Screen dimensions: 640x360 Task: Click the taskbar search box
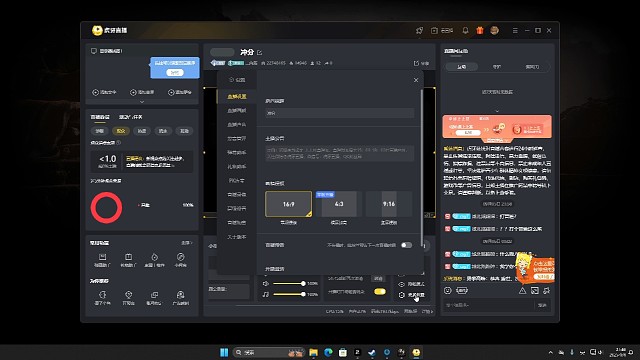point(269,352)
